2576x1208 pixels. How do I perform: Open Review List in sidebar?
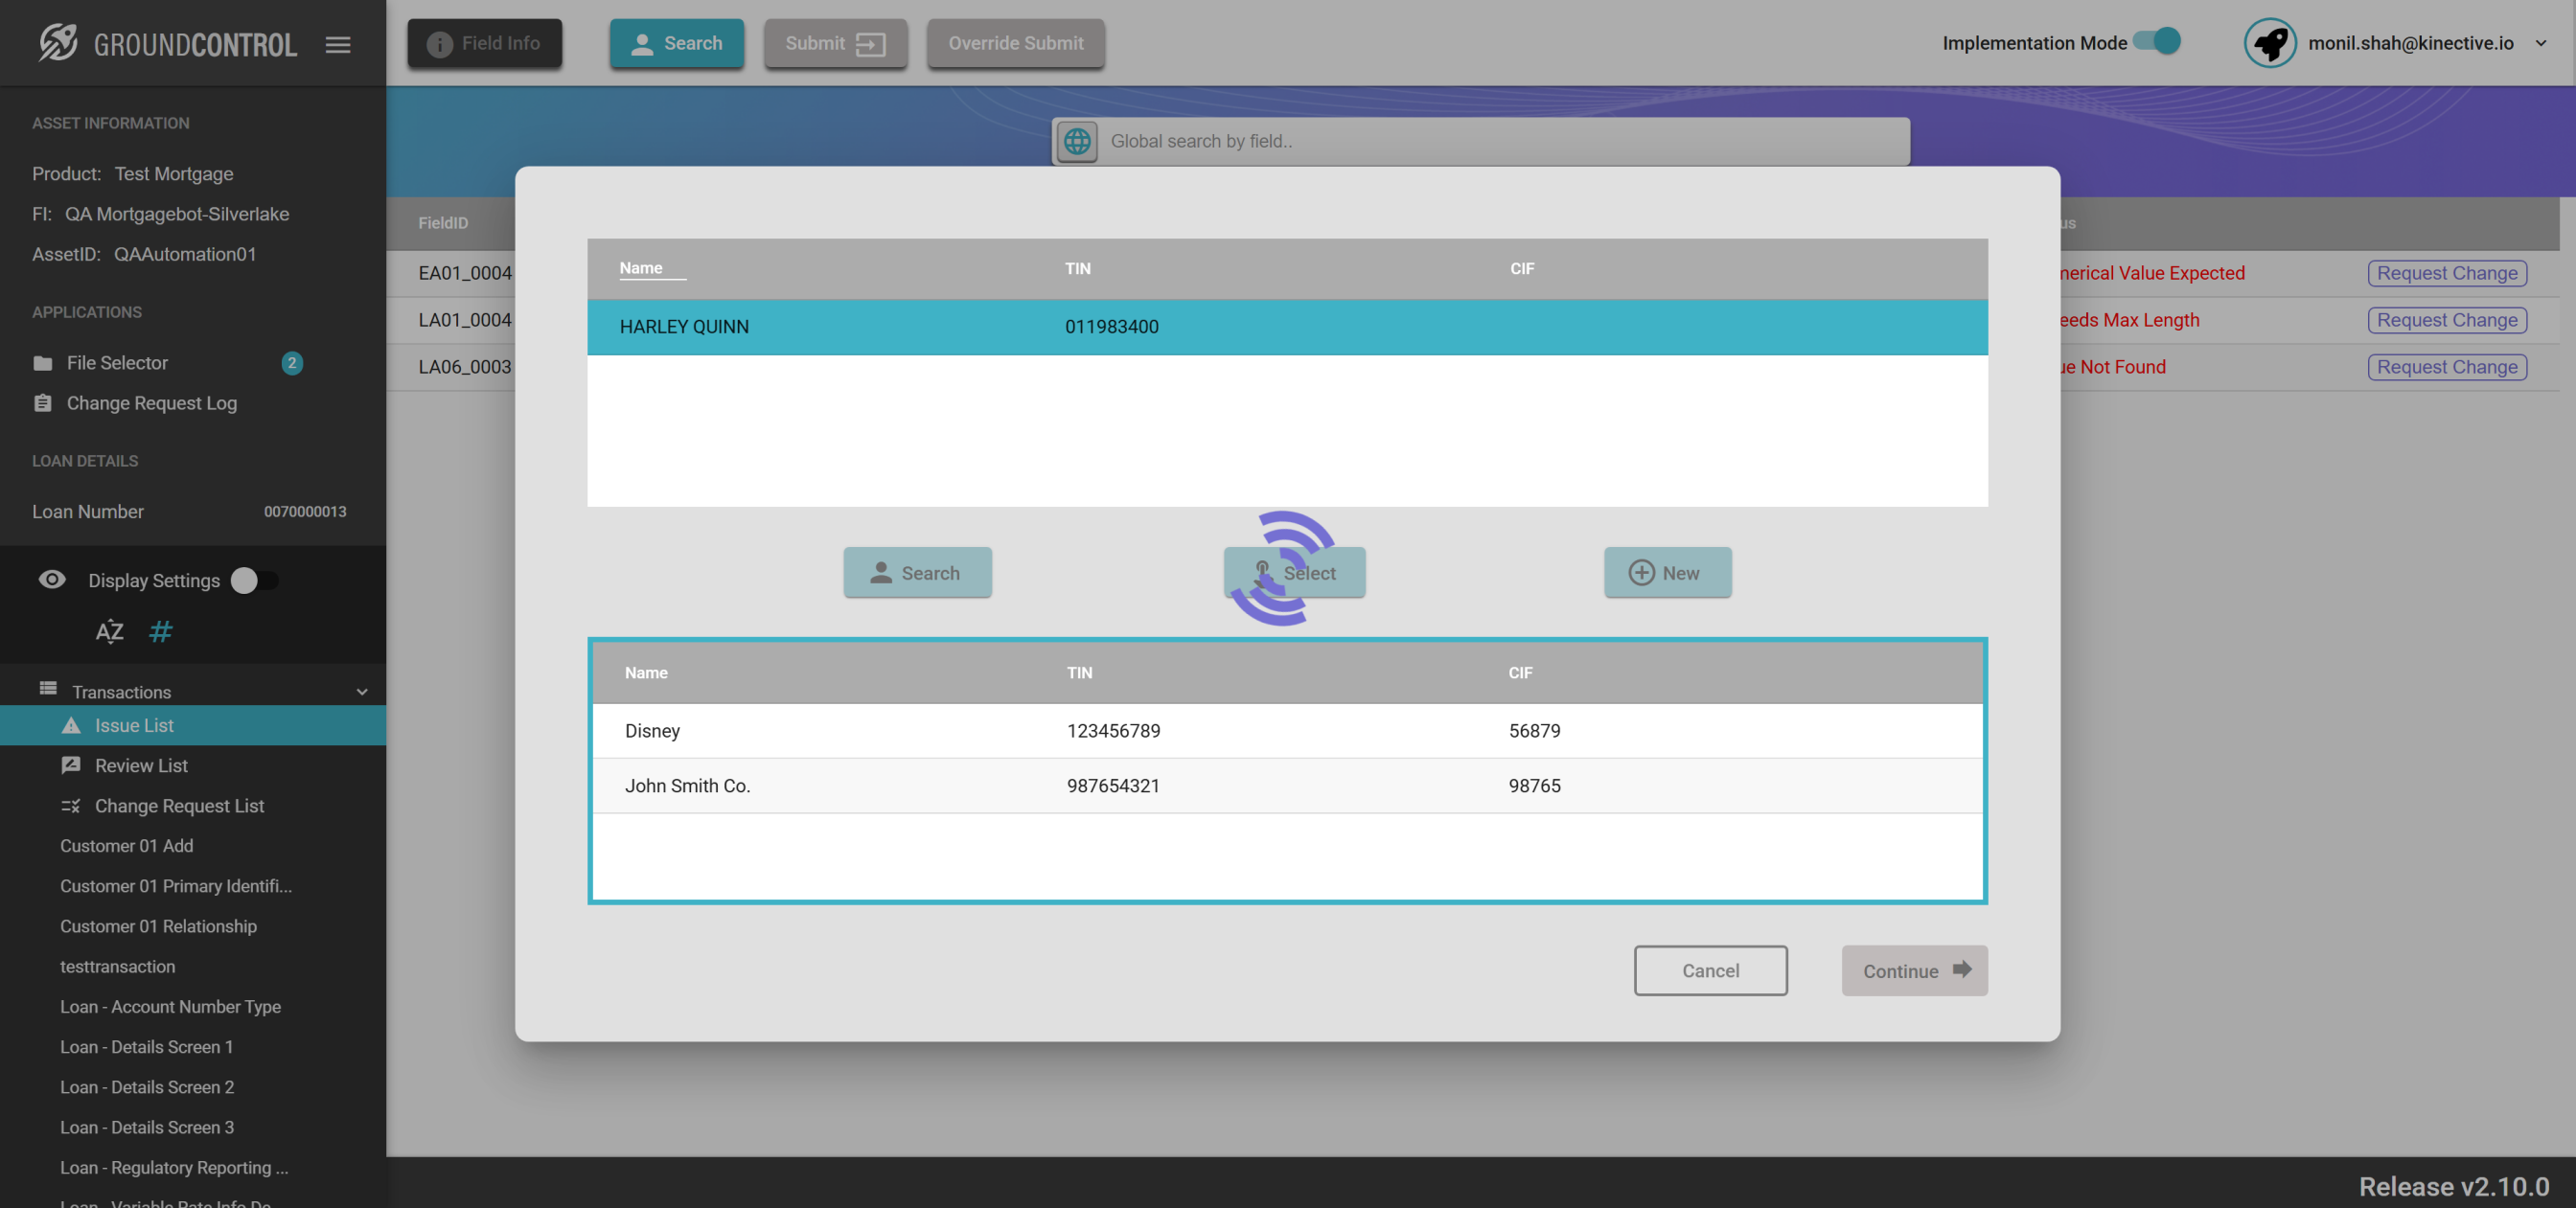click(141, 765)
